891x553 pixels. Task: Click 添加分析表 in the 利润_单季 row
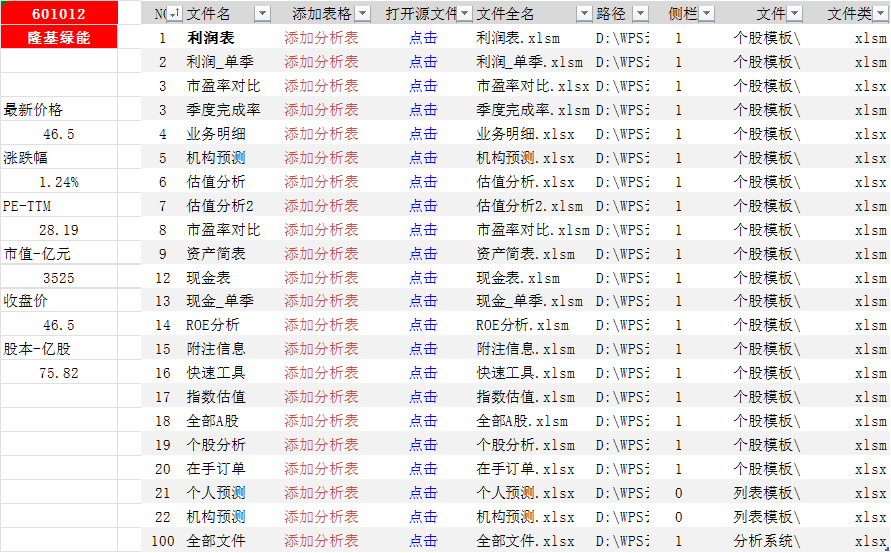pyautogui.click(x=321, y=62)
